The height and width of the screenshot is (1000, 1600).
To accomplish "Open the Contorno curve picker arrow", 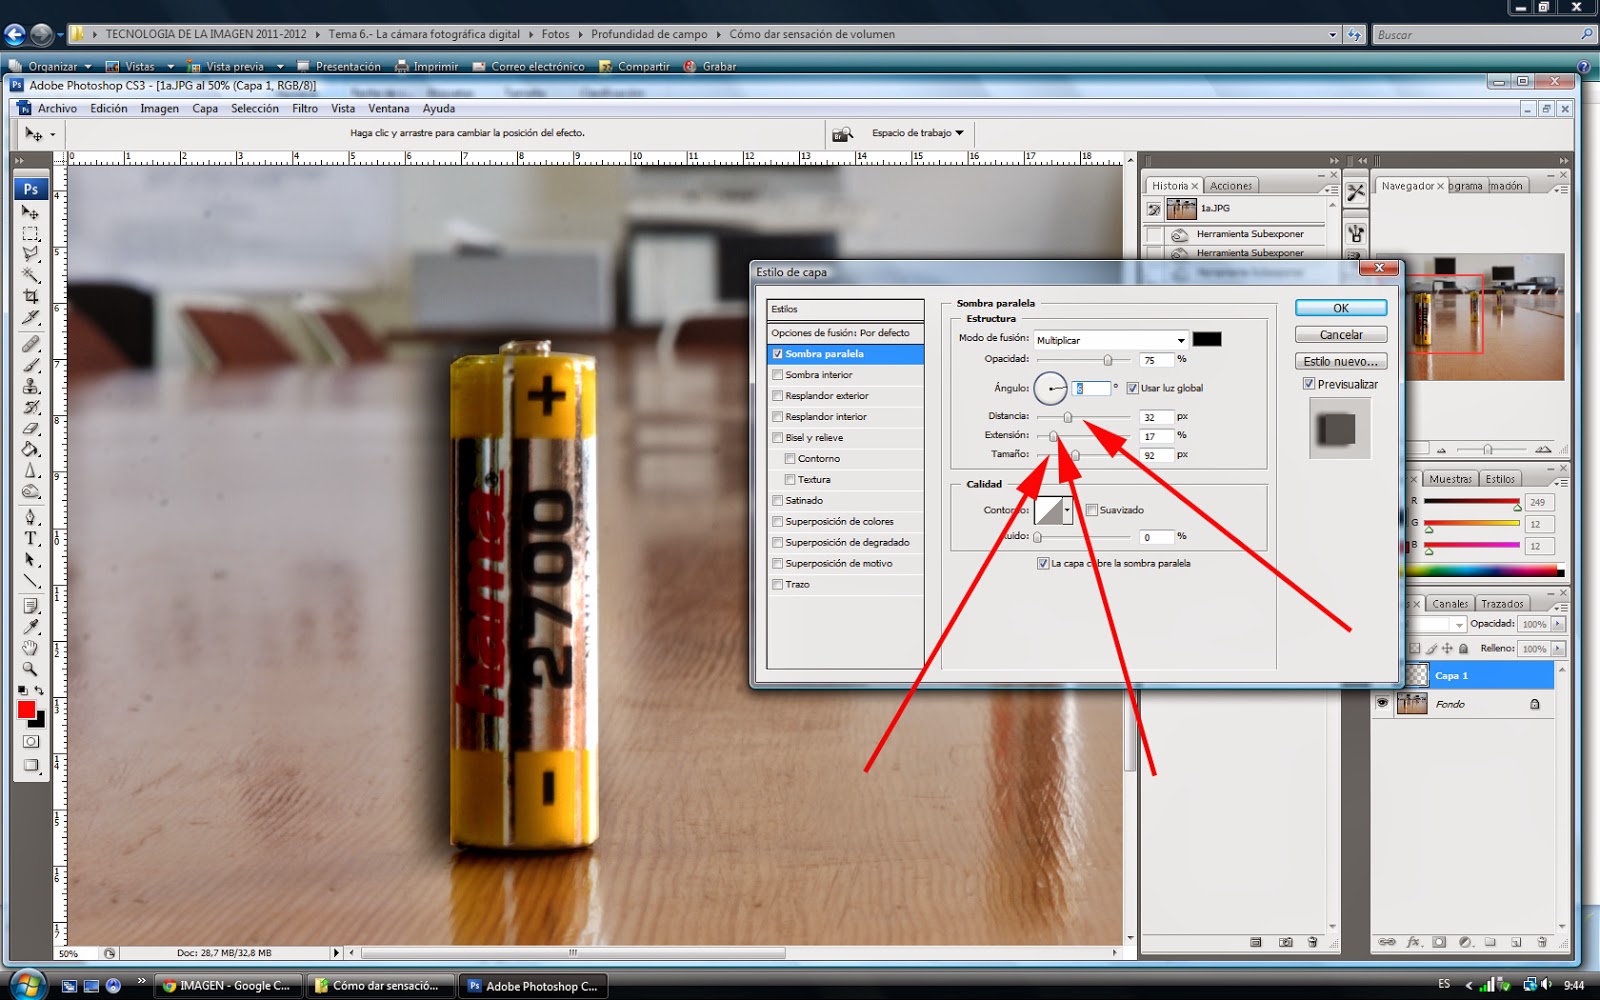I will click(1068, 510).
